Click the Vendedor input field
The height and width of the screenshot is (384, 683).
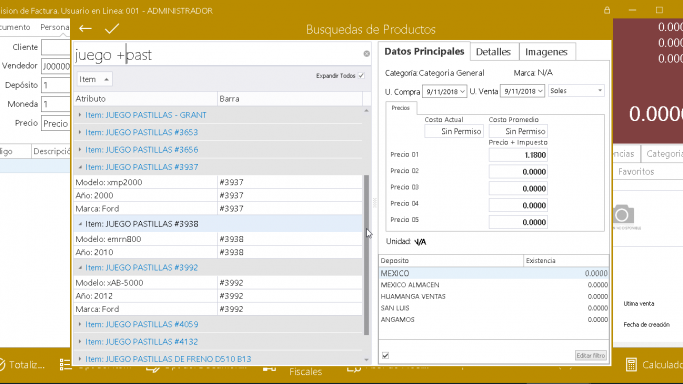click(x=56, y=66)
